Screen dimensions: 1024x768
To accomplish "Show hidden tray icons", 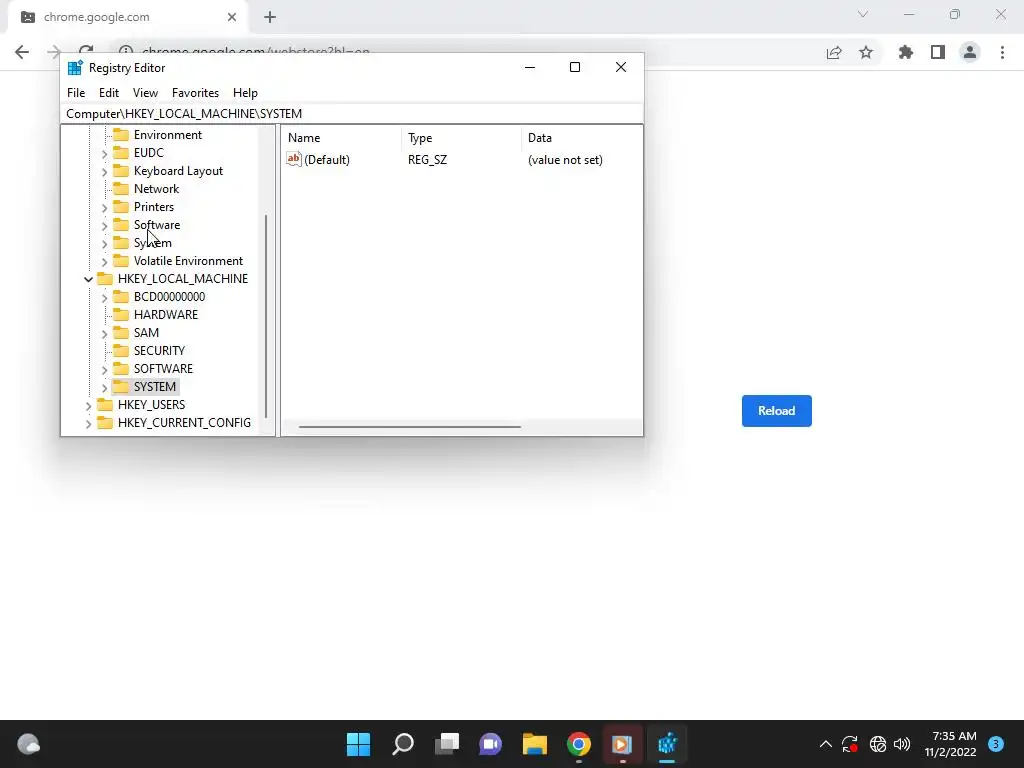I will tap(825, 744).
